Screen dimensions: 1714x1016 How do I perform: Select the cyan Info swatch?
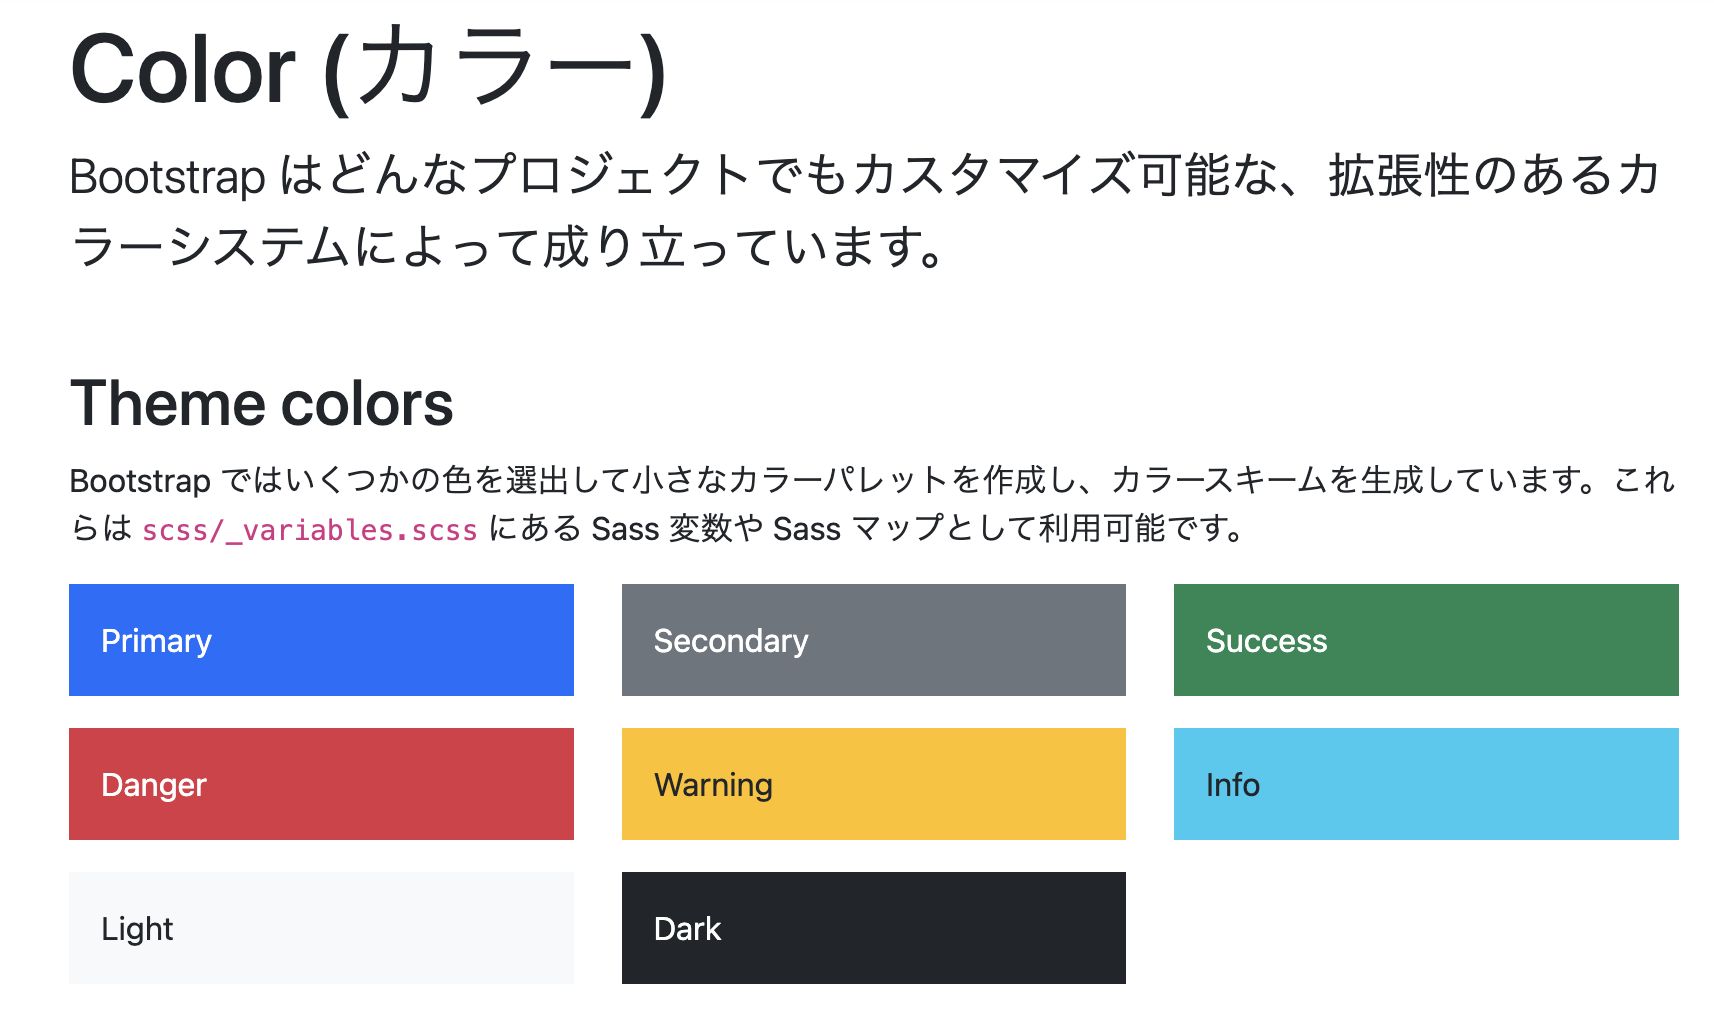1426,784
